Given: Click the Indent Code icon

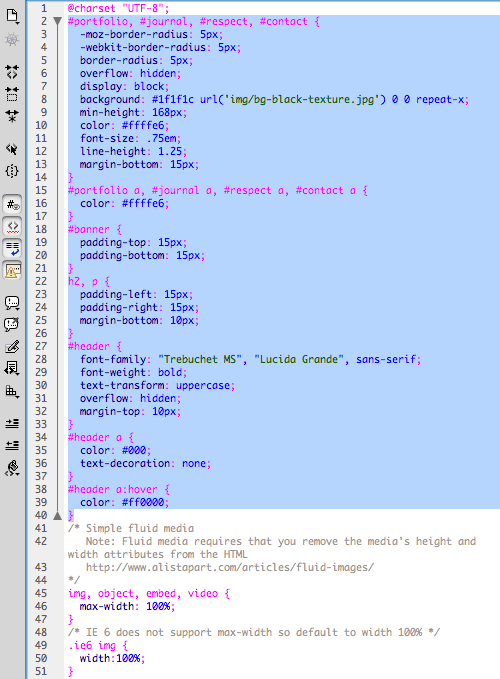Looking at the screenshot, I should click(12, 423).
